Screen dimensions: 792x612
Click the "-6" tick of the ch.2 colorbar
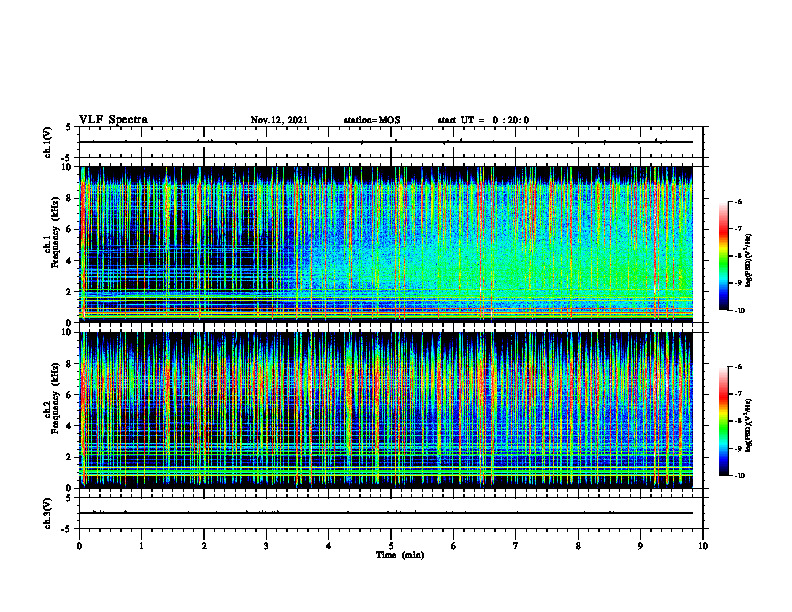(738, 367)
